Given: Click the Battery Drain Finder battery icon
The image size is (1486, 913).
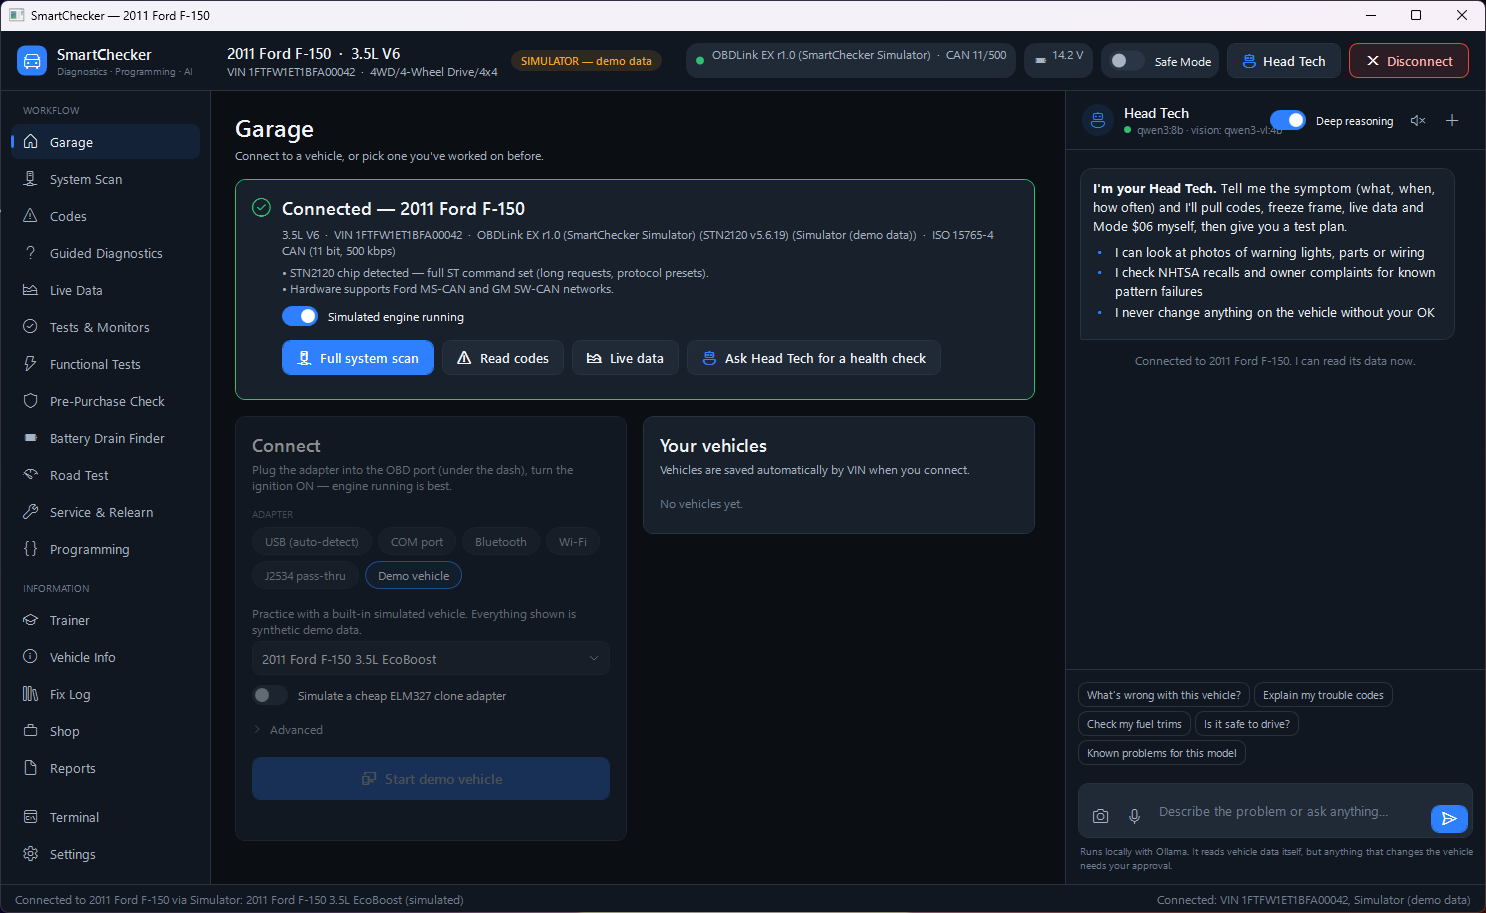Looking at the screenshot, I should [x=30, y=438].
